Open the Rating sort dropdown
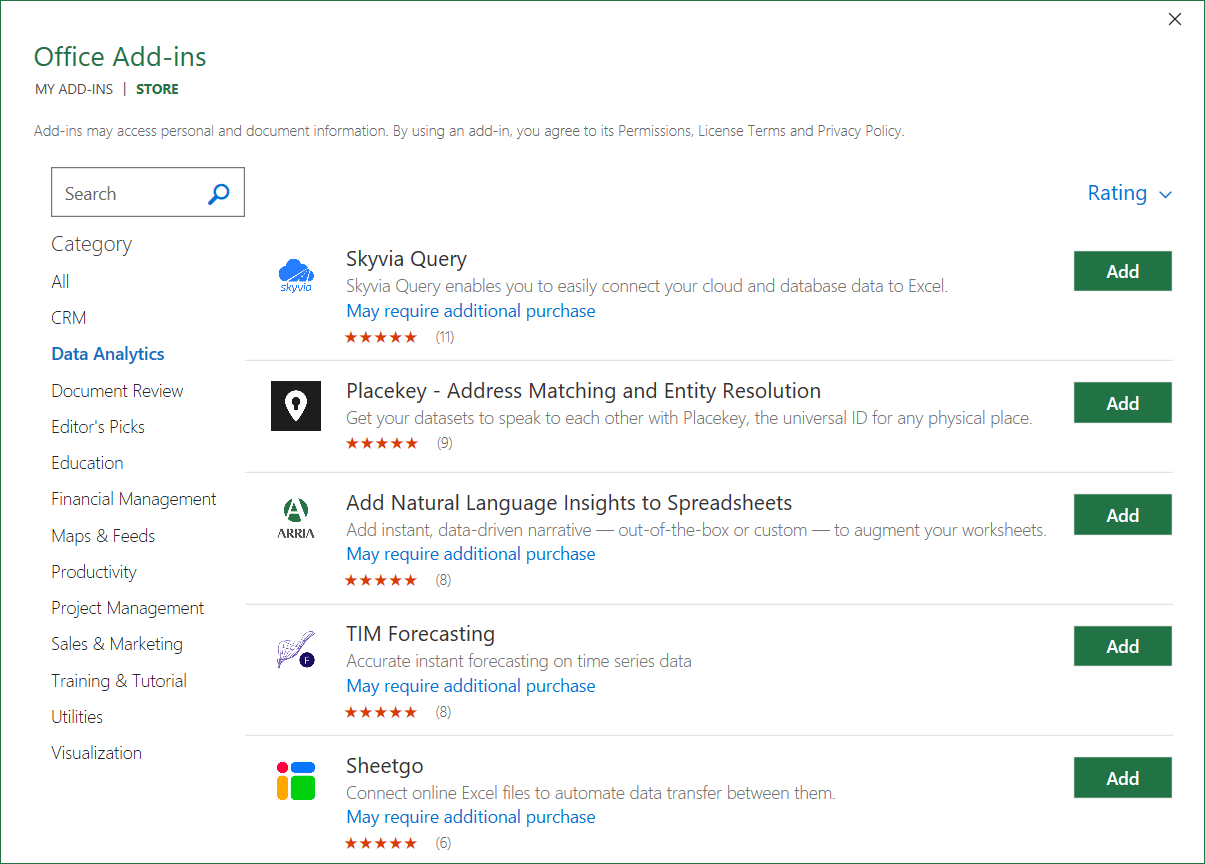Viewport: 1205px width, 864px height. coord(1129,193)
